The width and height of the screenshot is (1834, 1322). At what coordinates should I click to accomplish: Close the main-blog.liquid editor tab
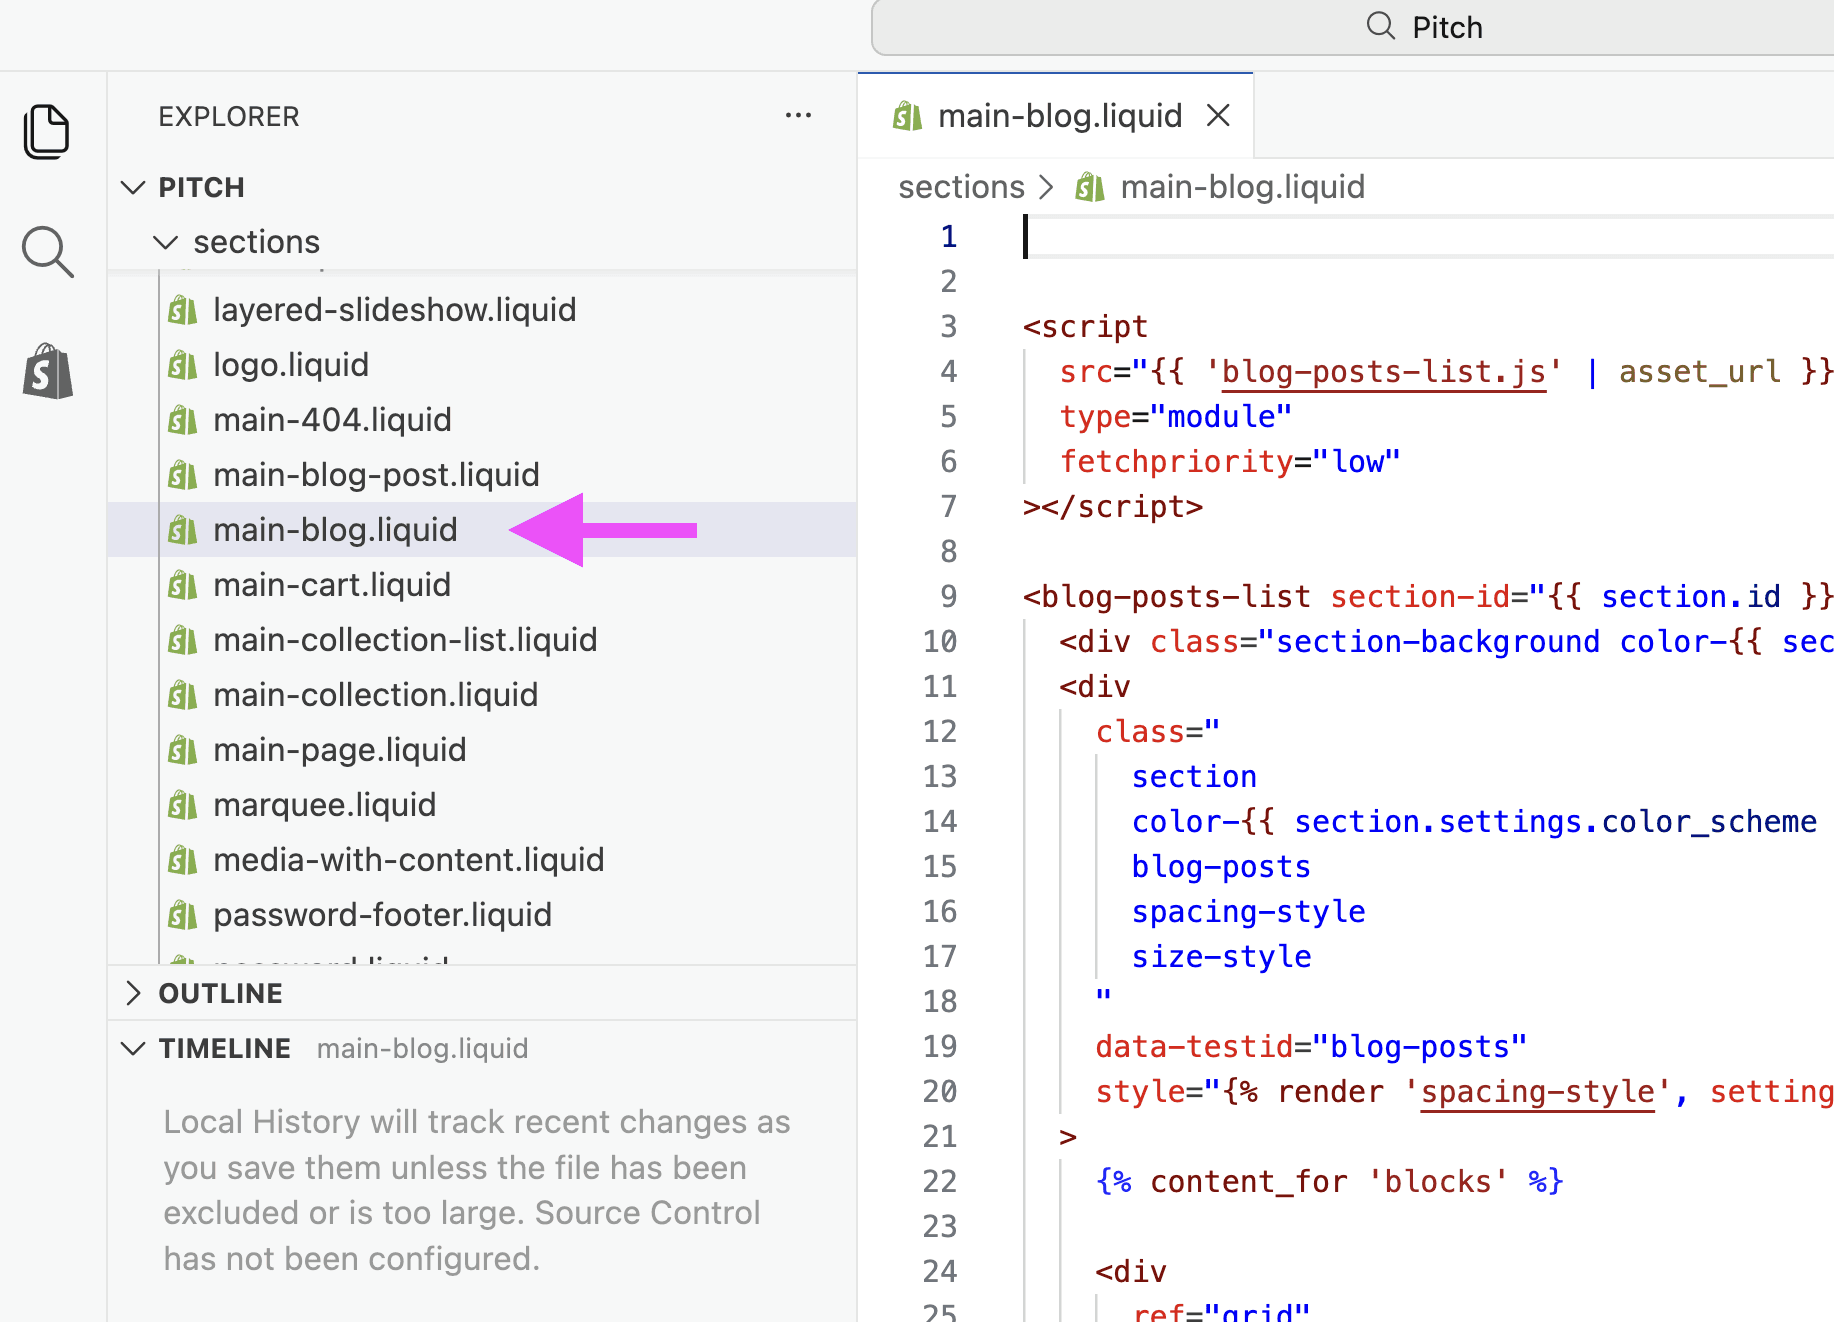[x=1218, y=116]
